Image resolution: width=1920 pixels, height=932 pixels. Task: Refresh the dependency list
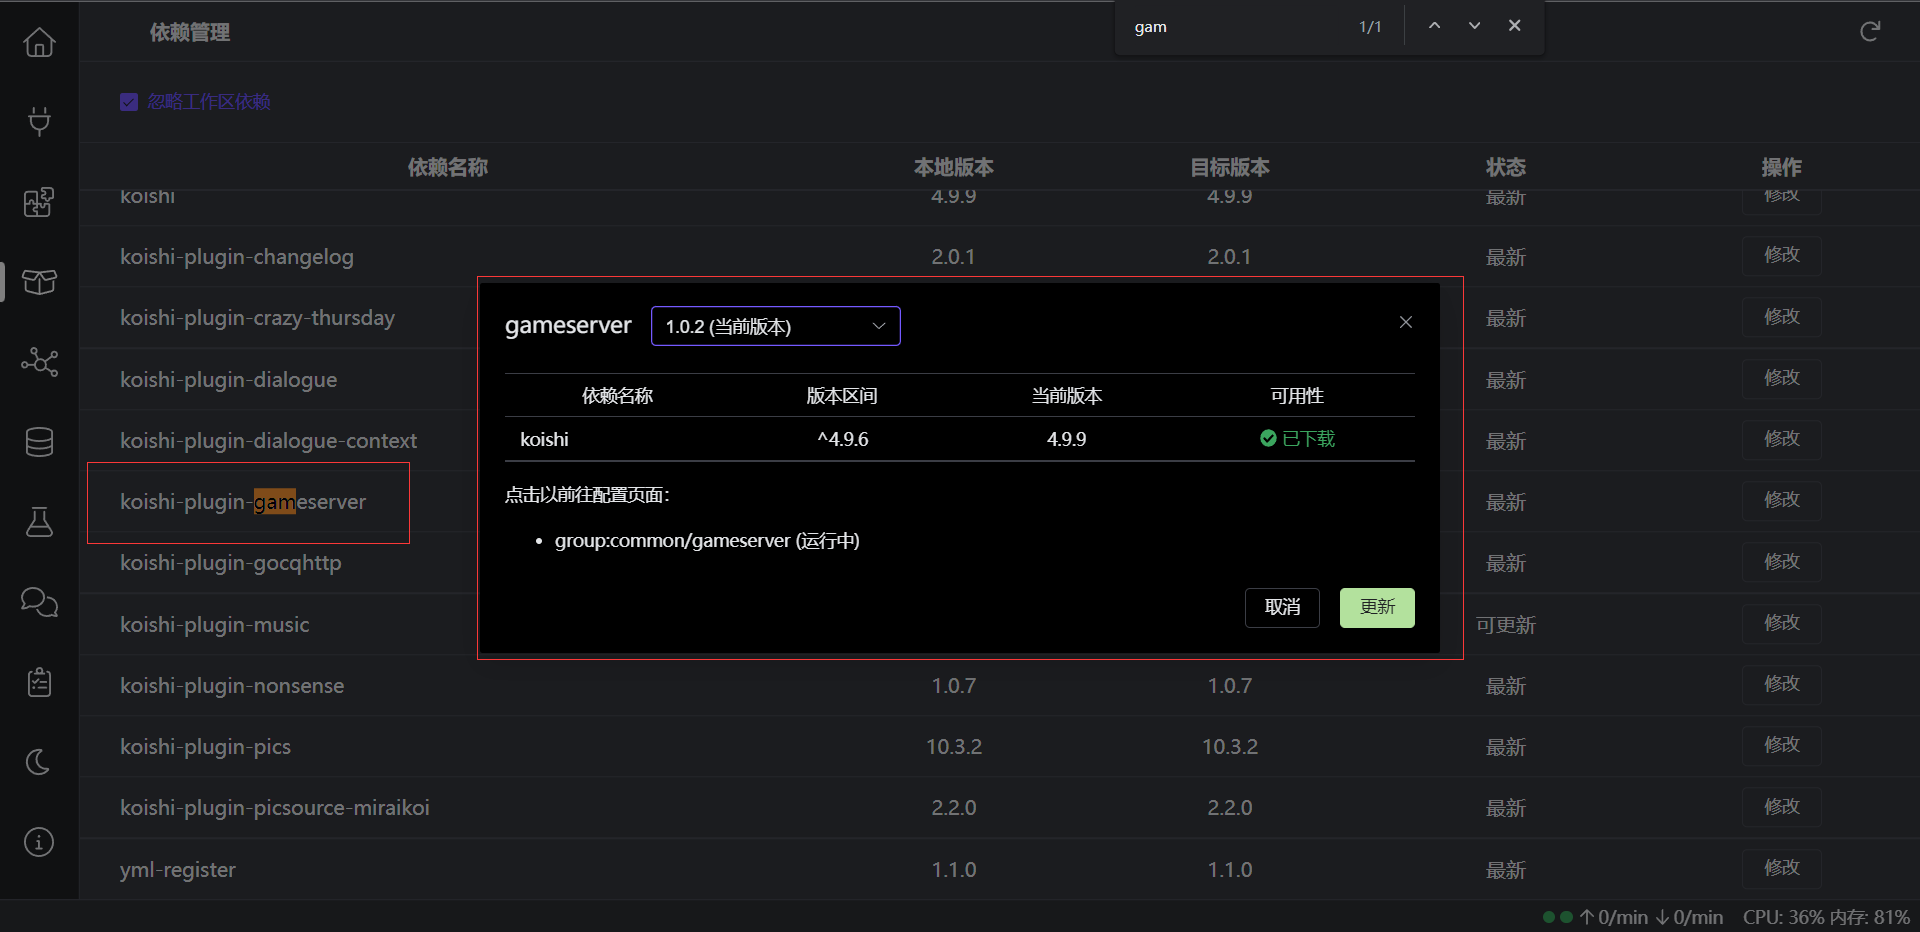pyautogui.click(x=1870, y=31)
